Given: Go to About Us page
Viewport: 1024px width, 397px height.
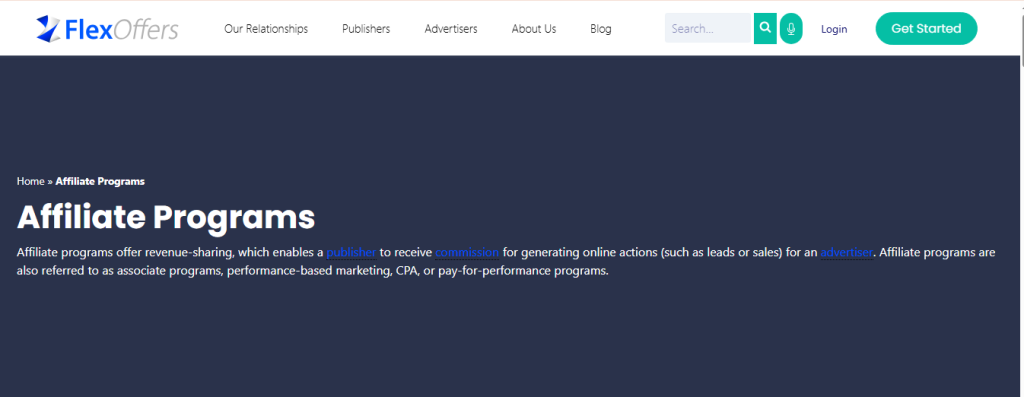Looking at the screenshot, I should [534, 29].
